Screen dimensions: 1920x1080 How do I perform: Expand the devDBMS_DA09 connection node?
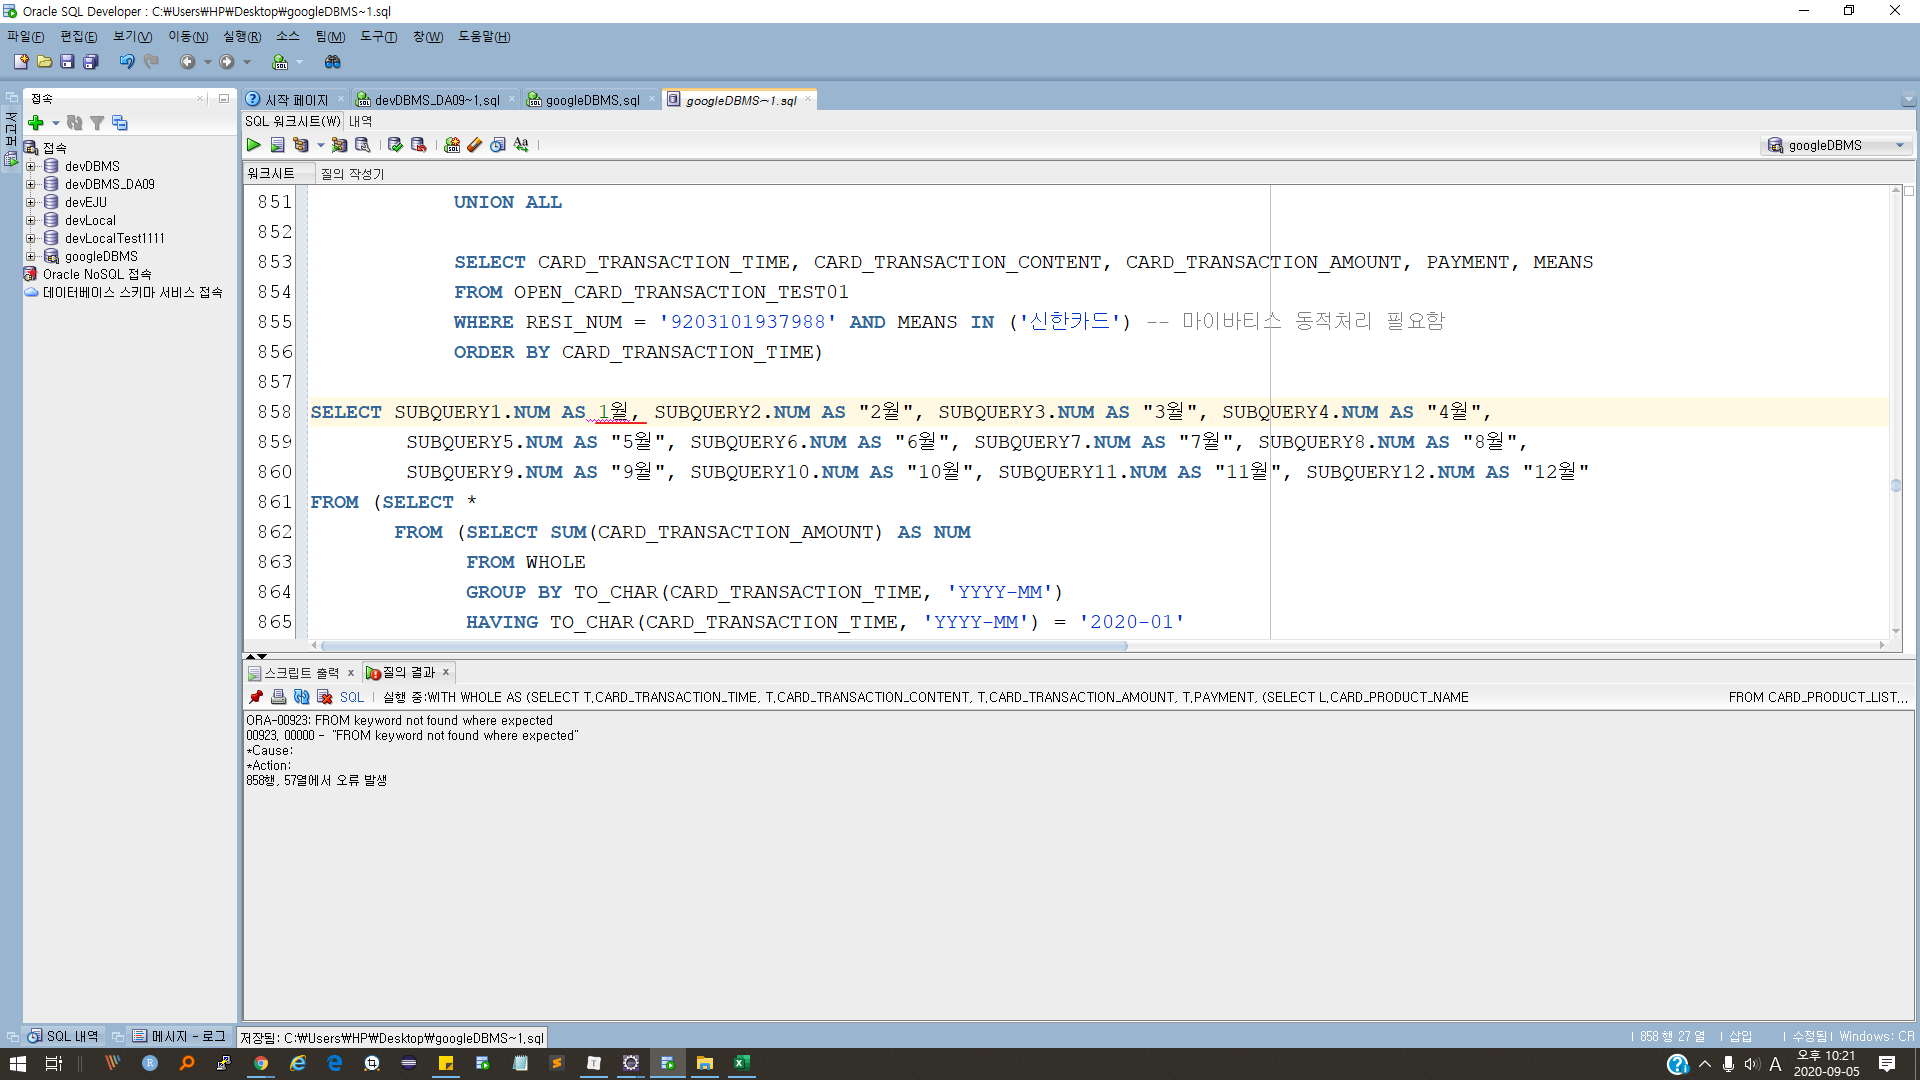tap(30, 184)
